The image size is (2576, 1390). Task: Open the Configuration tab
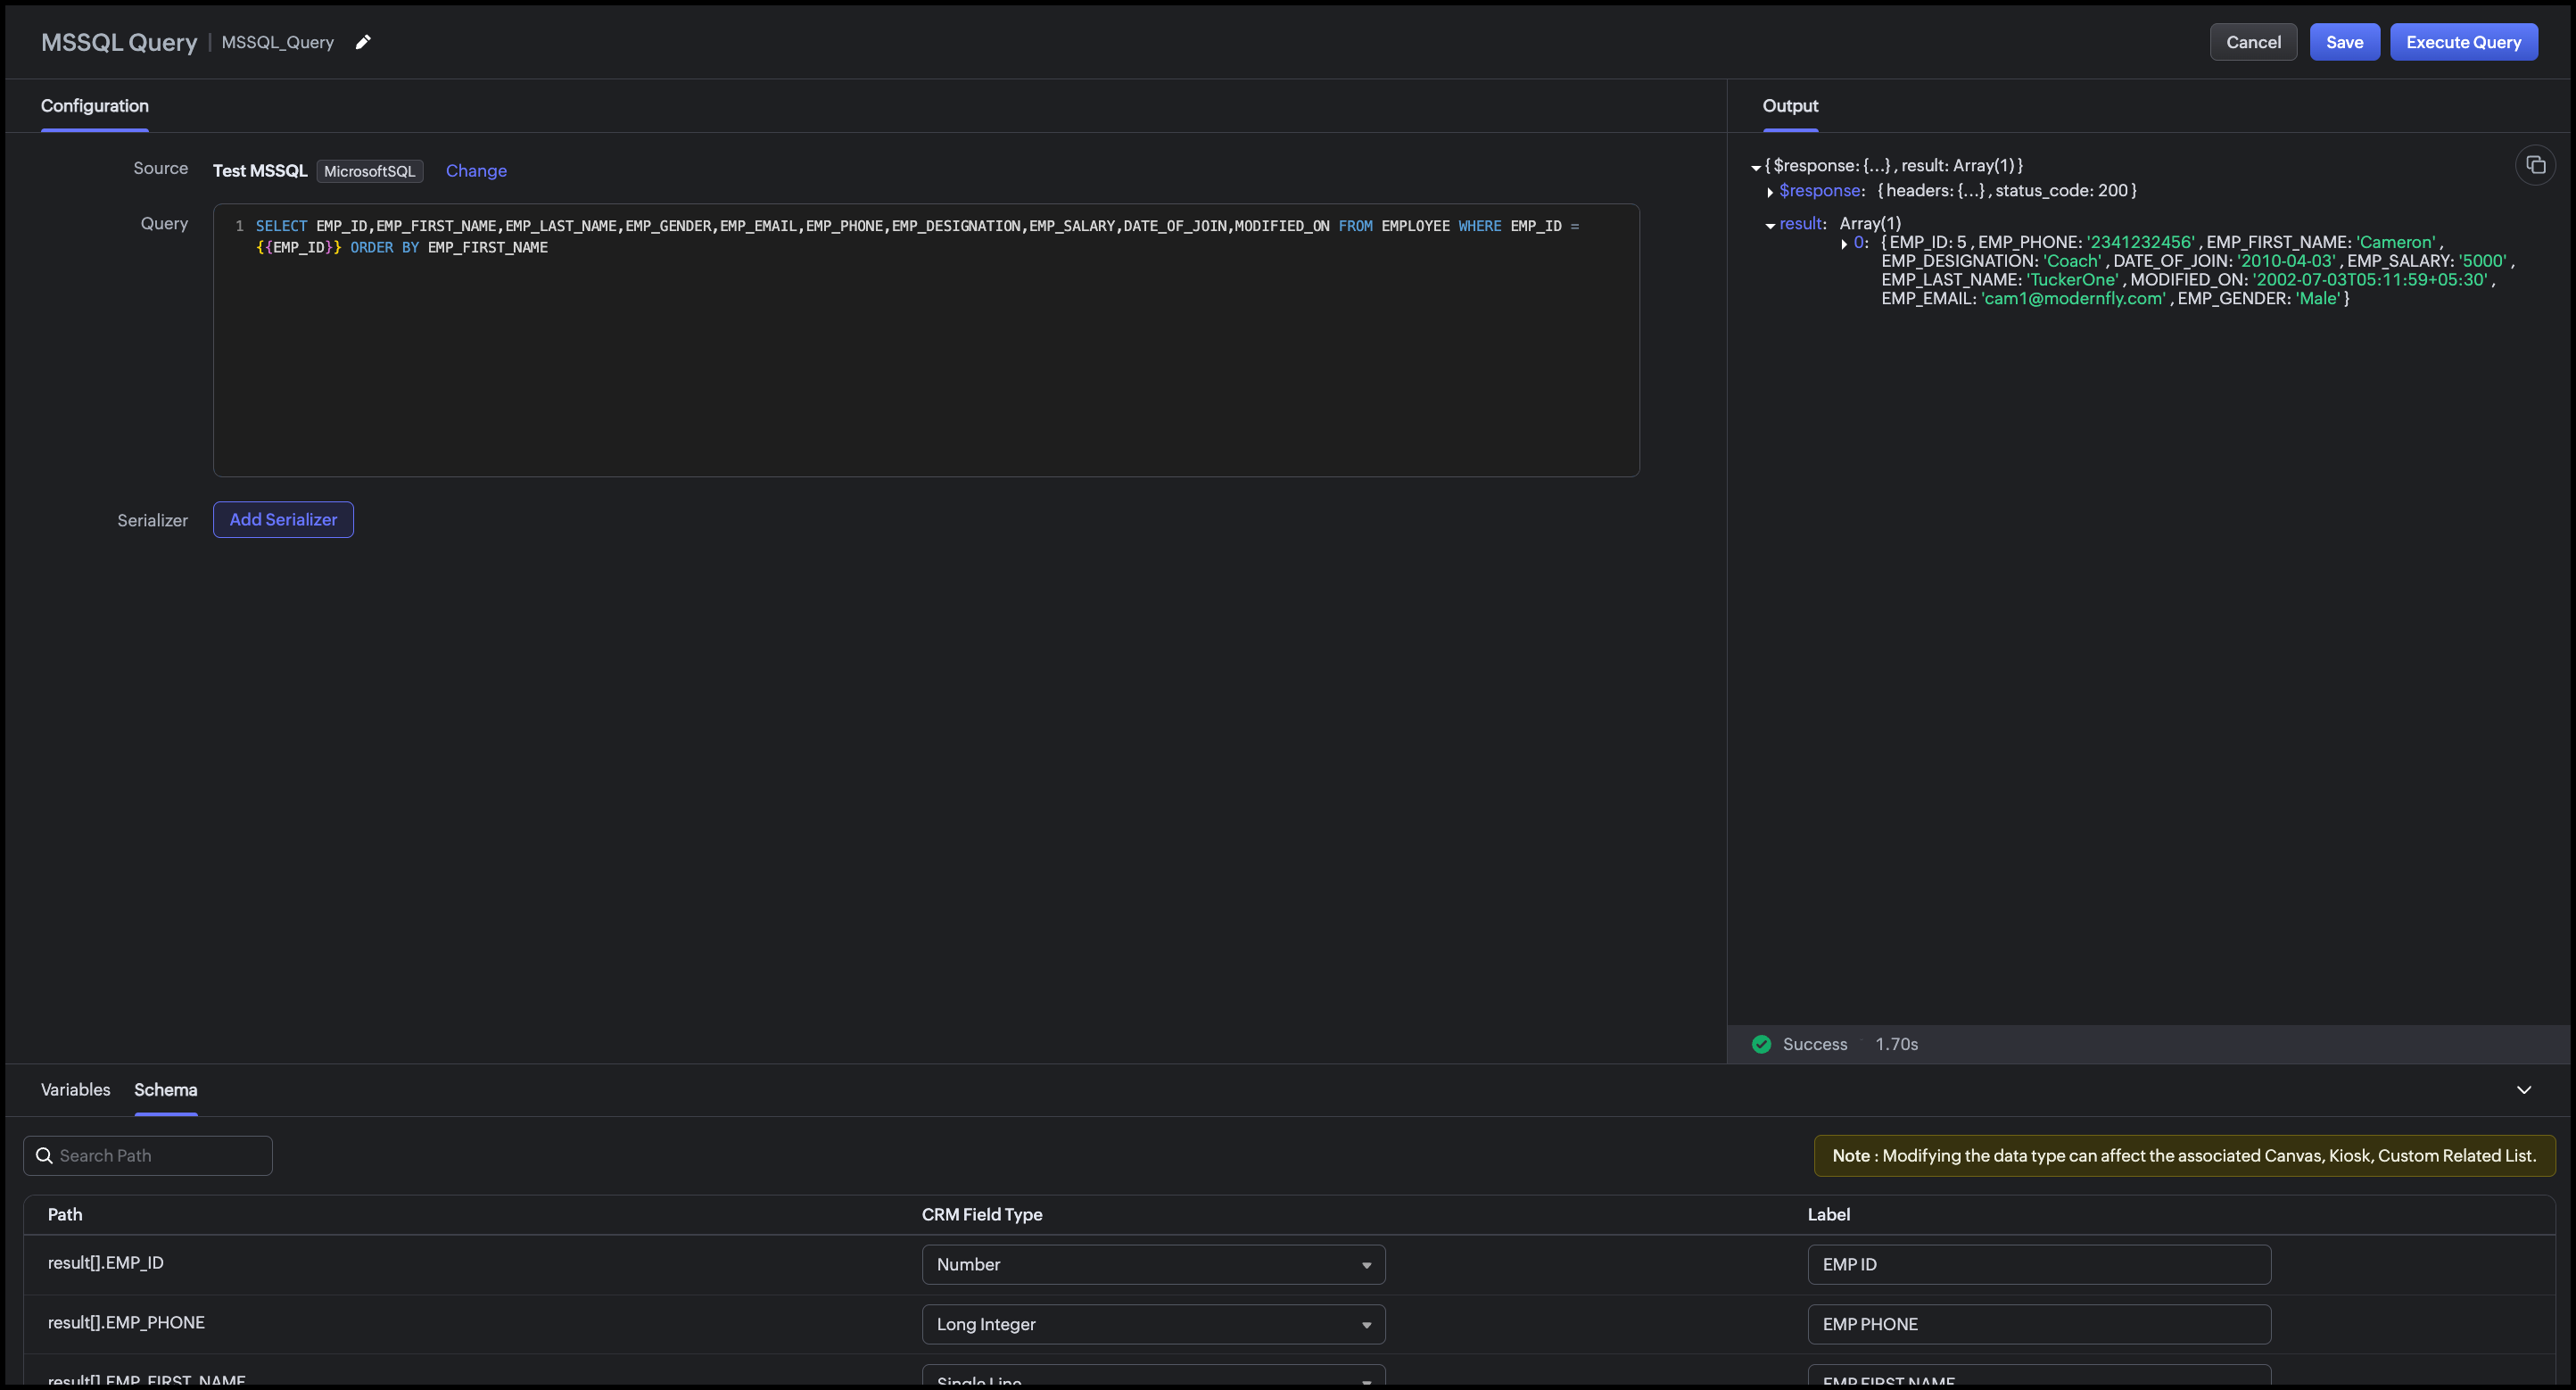pyautogui.click(x=94, y=106)
